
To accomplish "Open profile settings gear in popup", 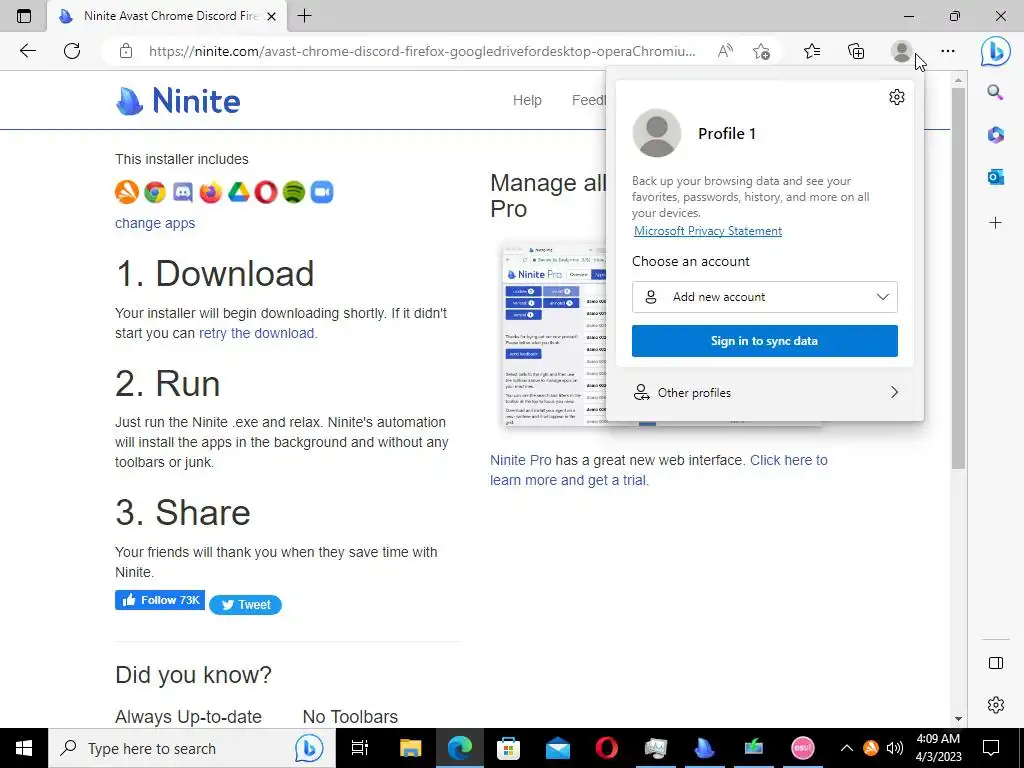I will coord(897,97).
